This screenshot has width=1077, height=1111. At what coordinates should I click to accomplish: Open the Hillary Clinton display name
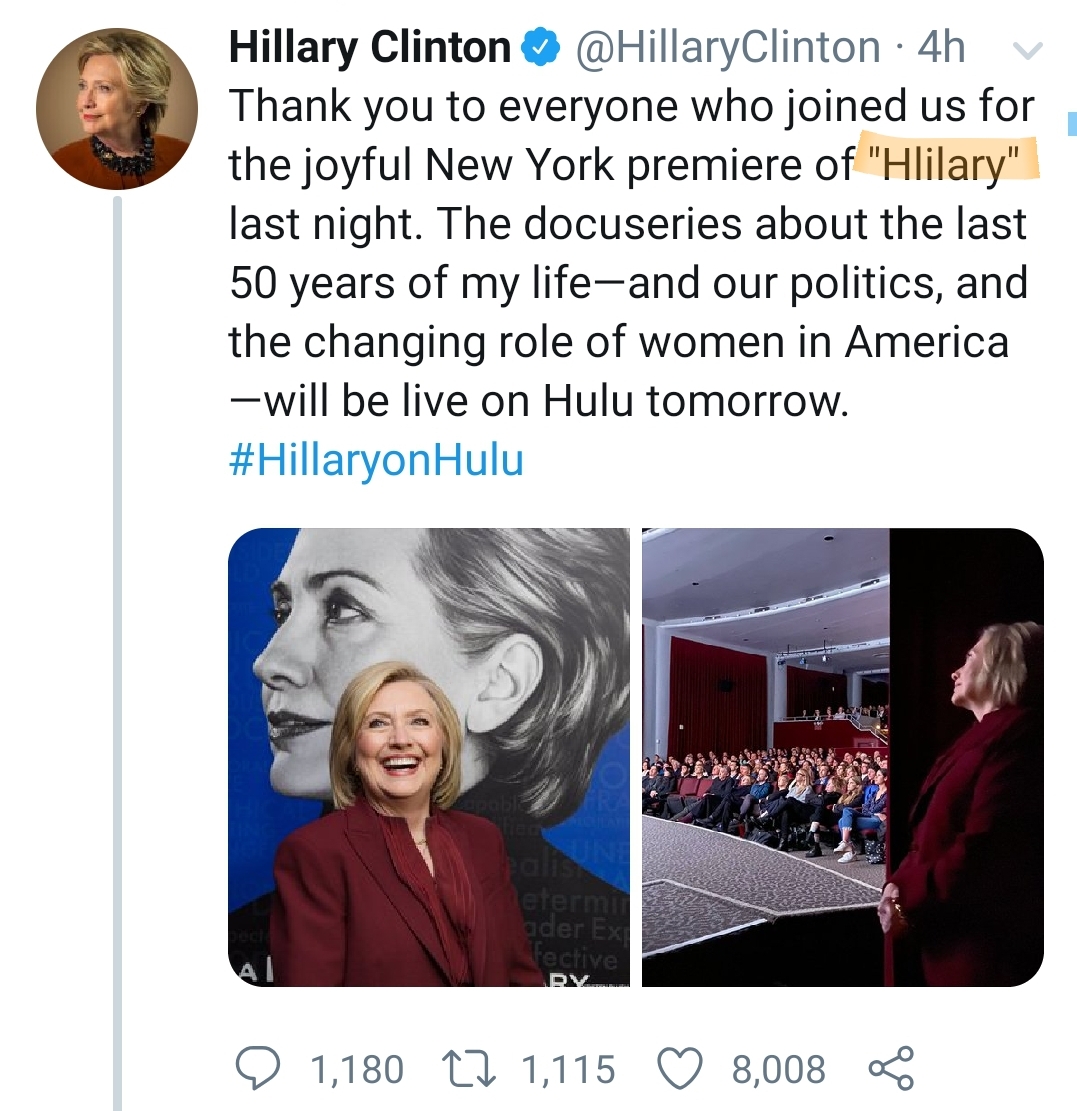tap(369, 47)
